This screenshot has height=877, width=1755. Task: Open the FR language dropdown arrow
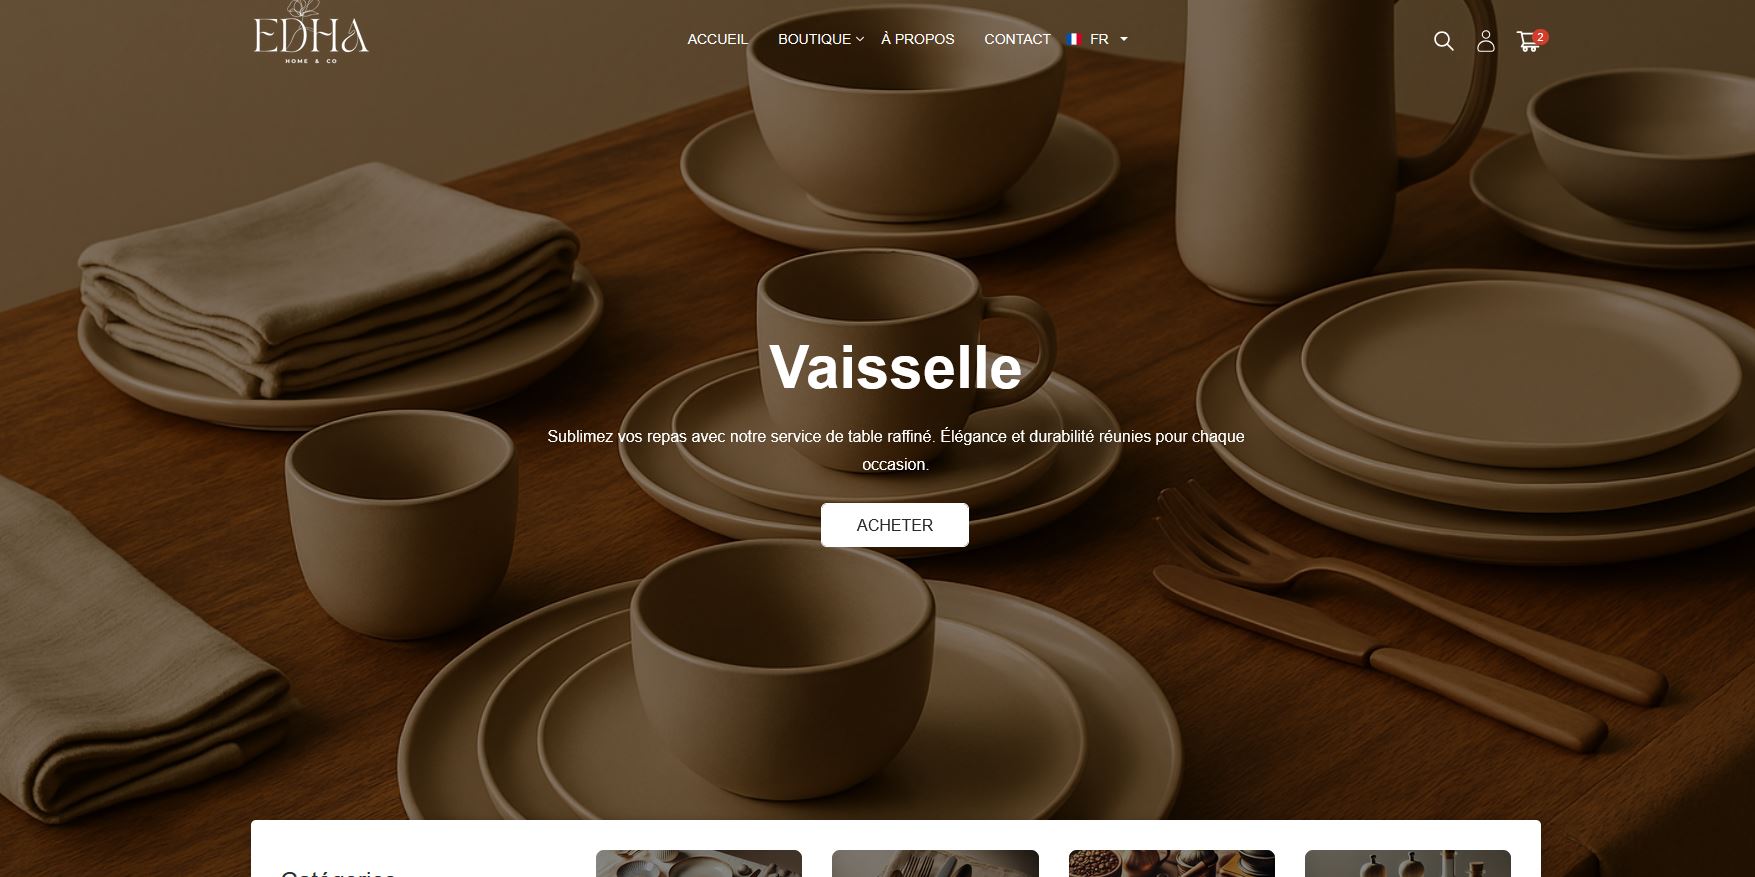tap(1124, 40)
